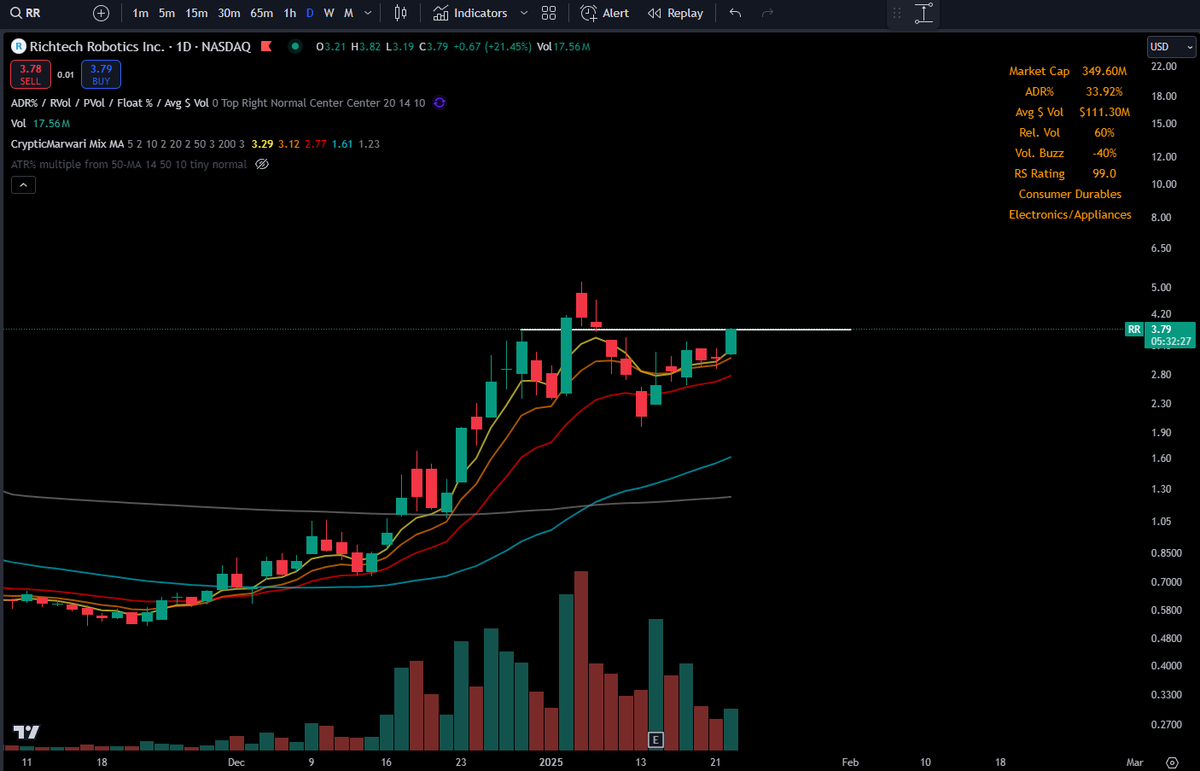Click the TradingView logo
The width and height of the screenshot is (1200, 771).
click(25, 732)
